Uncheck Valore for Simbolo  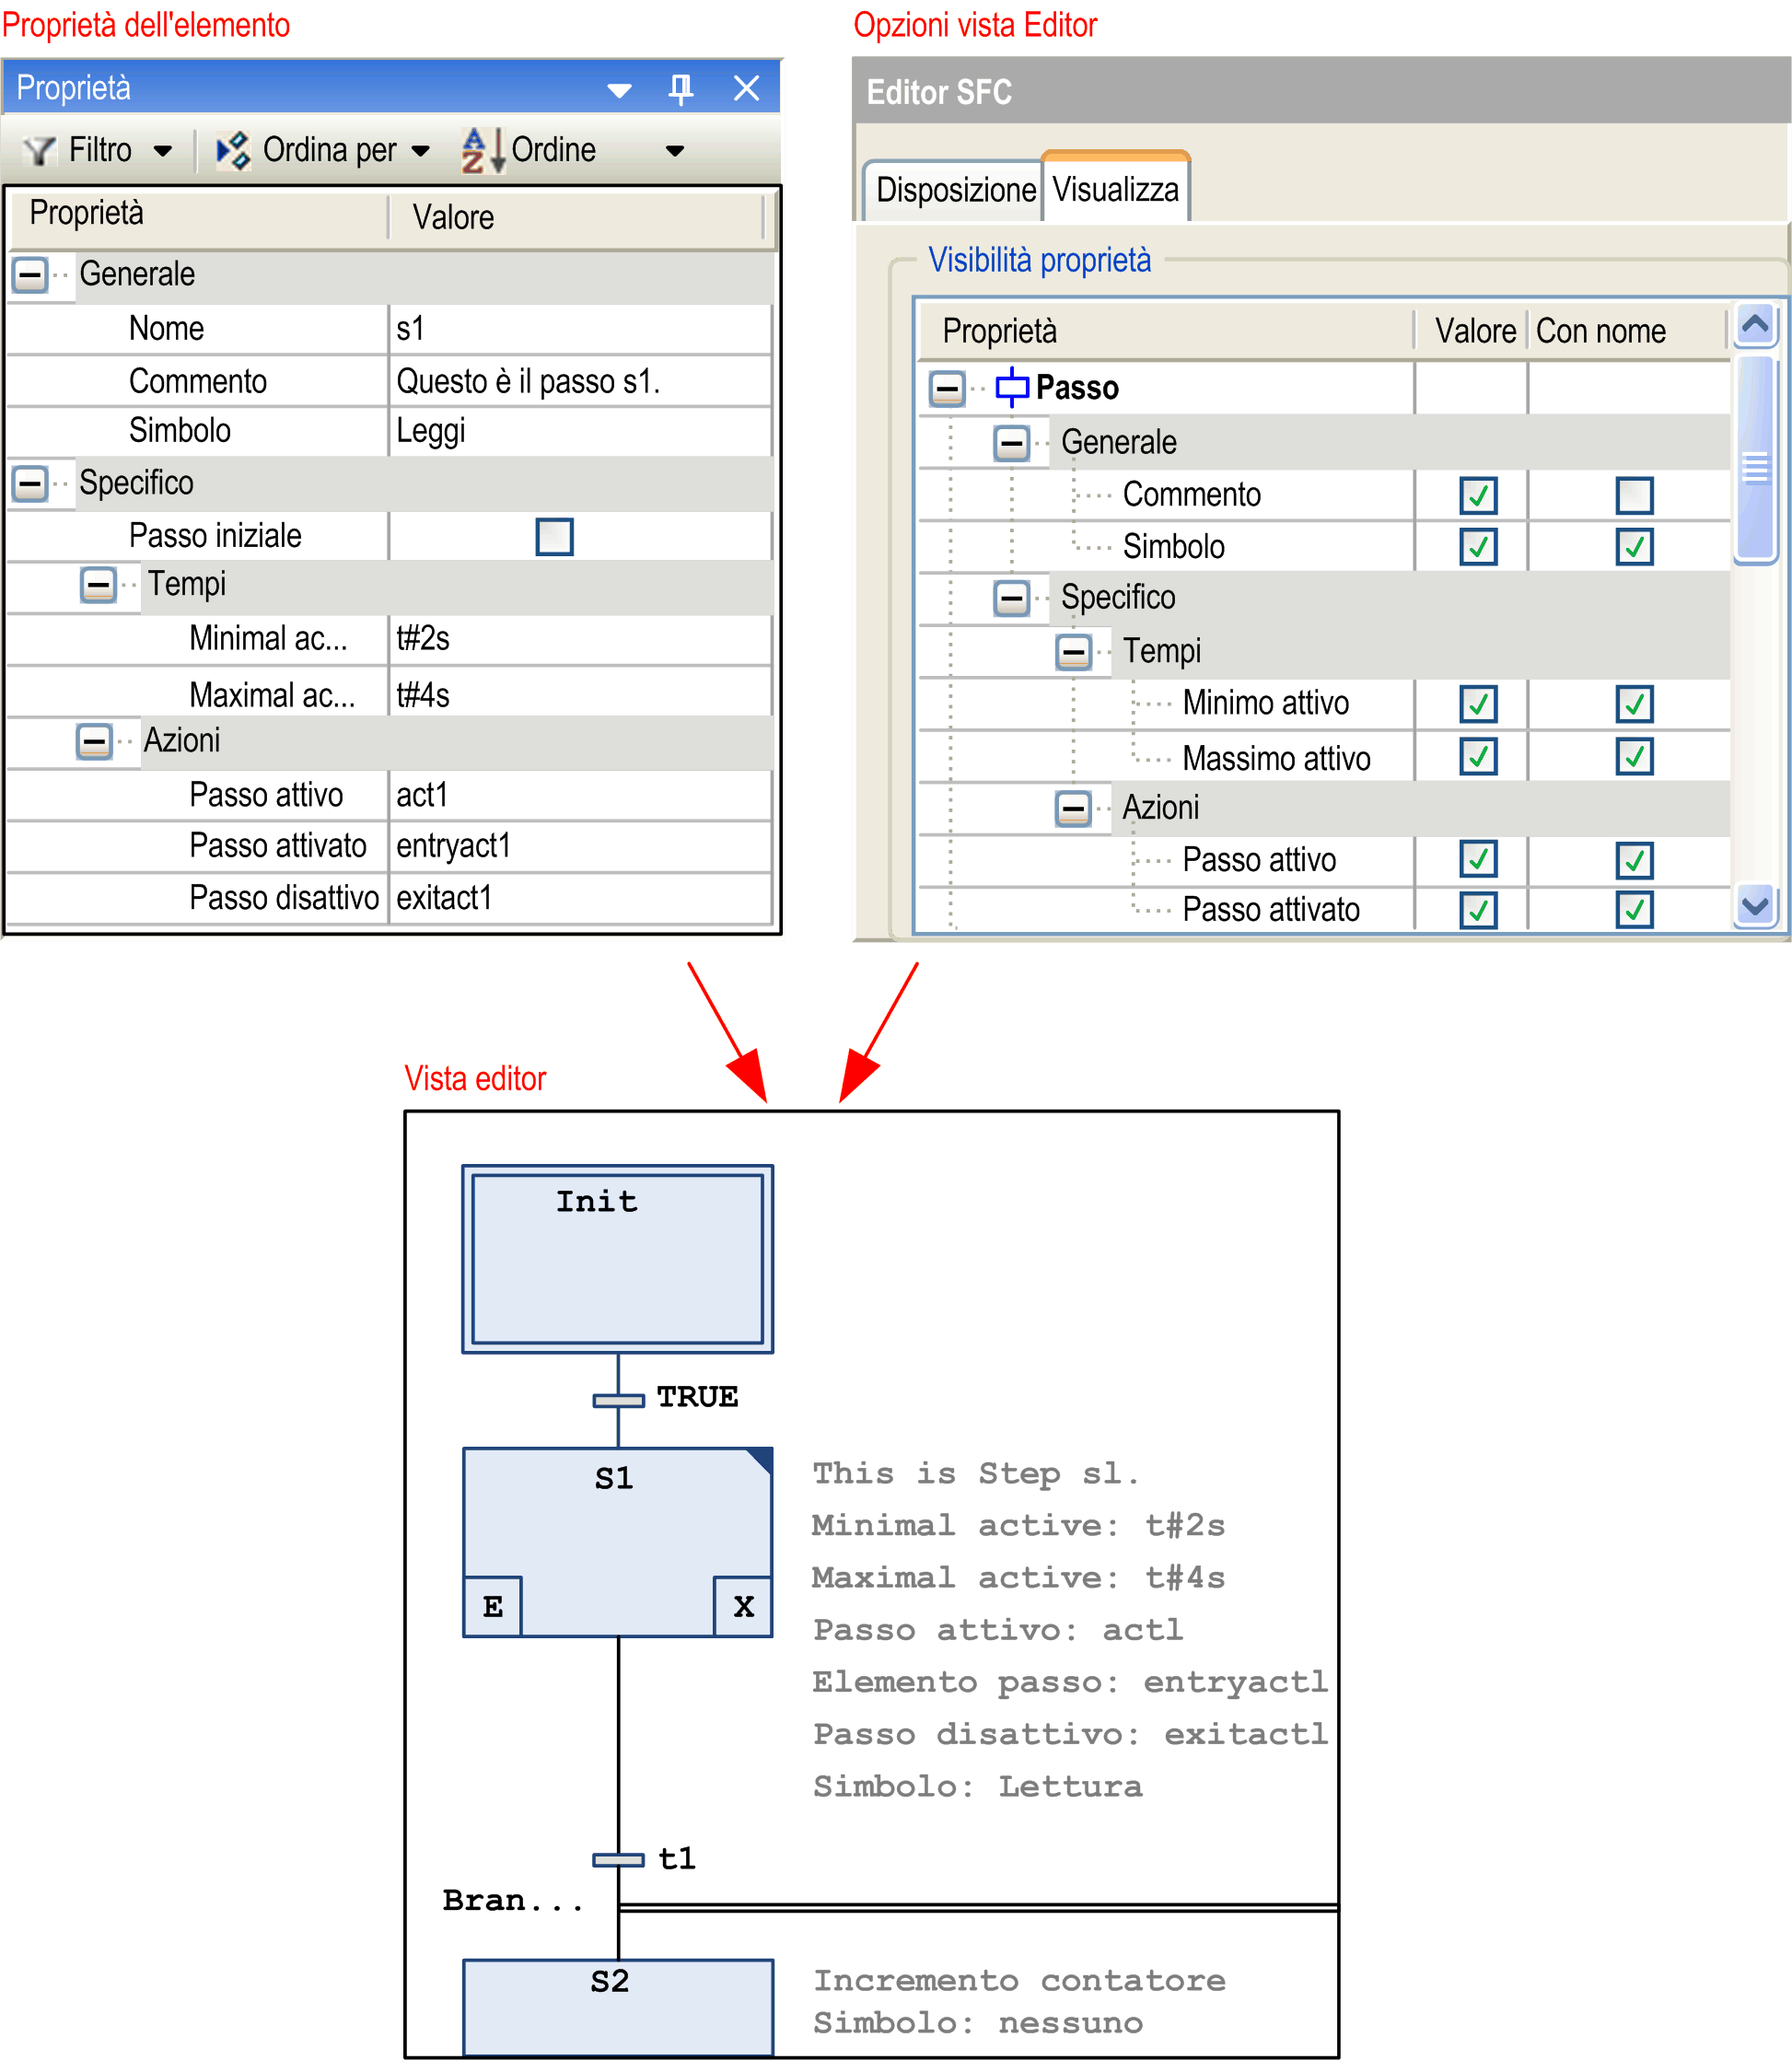coord(1477,547)
